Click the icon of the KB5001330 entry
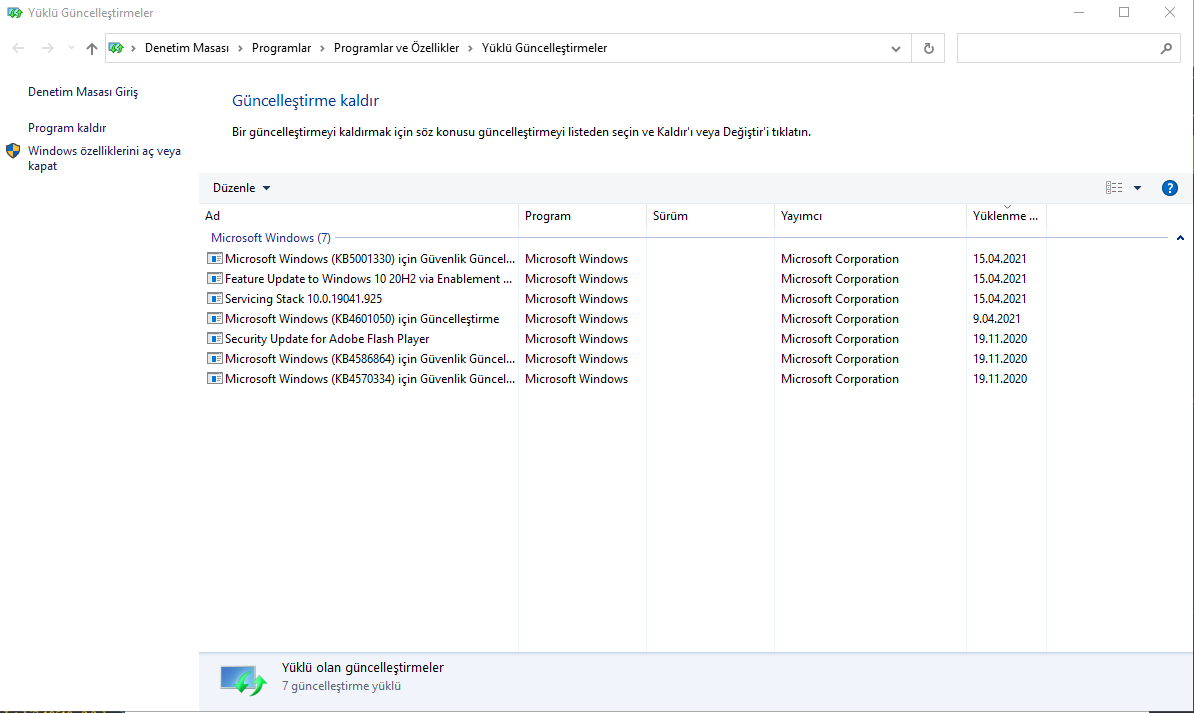 click(215, 259)
